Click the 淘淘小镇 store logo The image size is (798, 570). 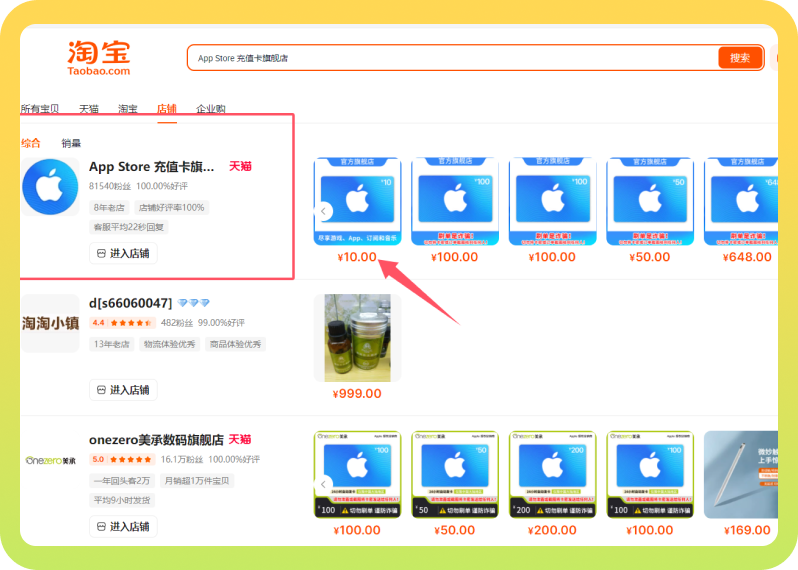[50, 323]
